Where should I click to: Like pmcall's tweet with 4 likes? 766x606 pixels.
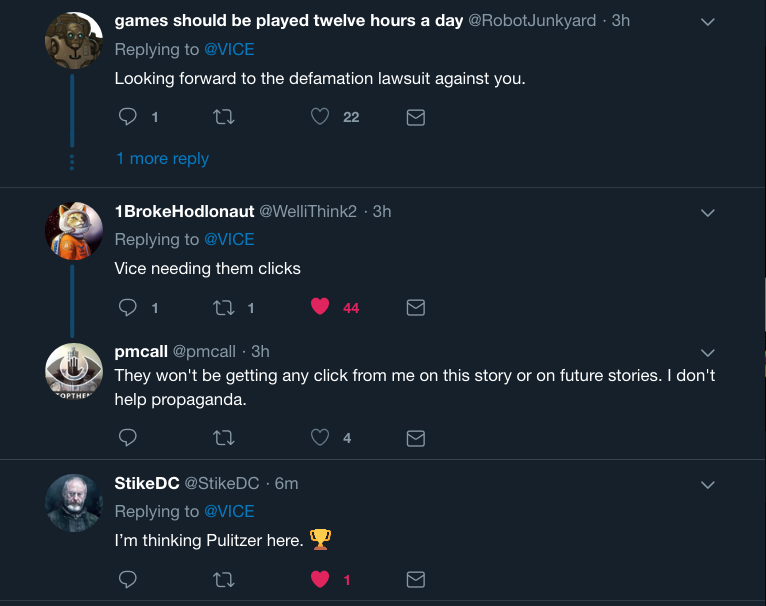click(320, 437)
